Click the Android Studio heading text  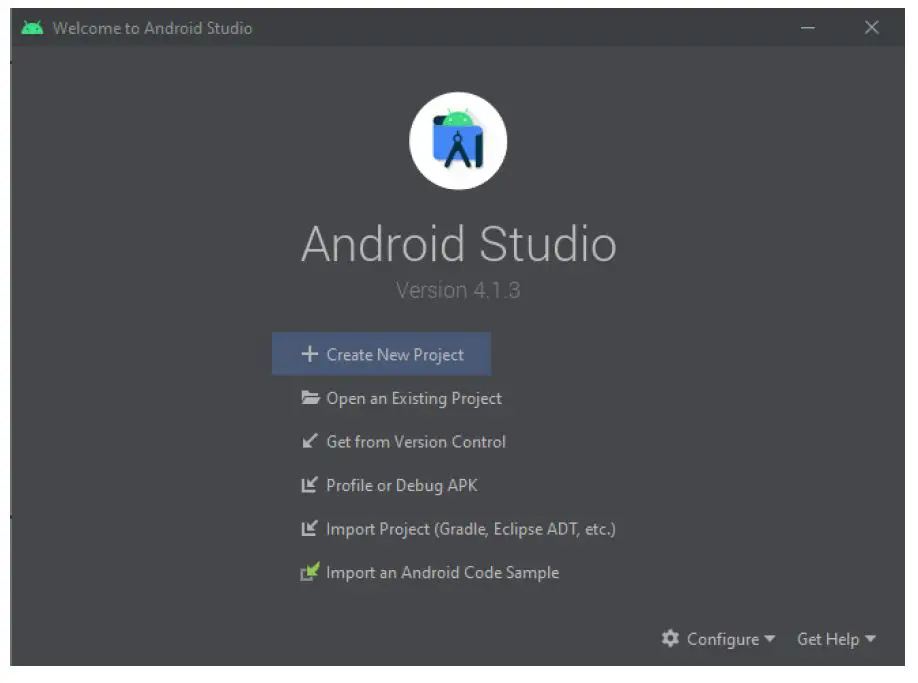tap(458, 244)
